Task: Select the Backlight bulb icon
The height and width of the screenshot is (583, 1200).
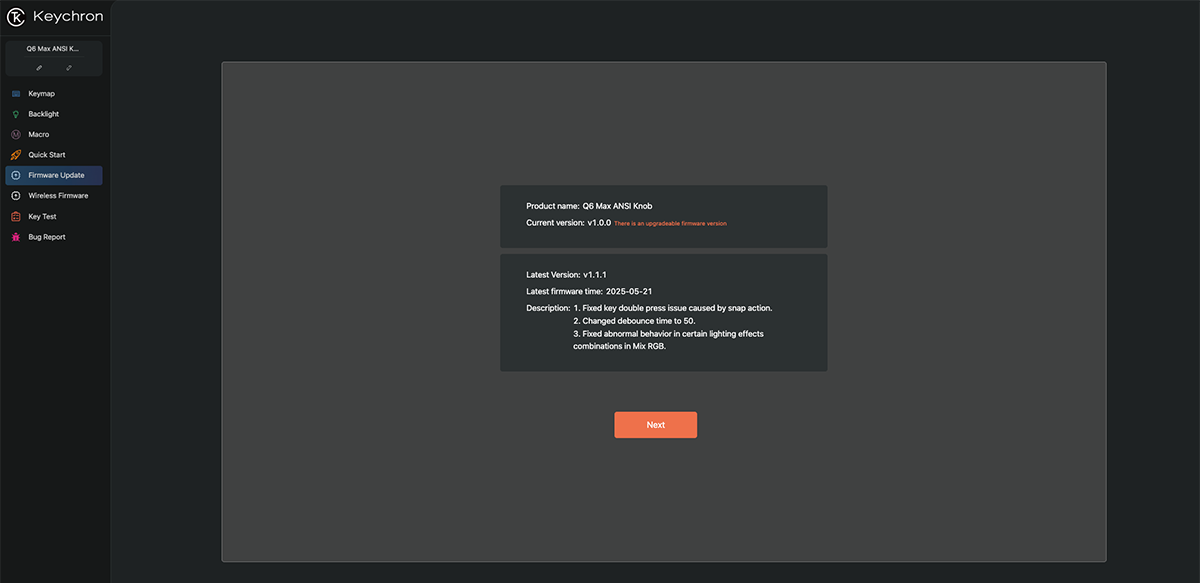Action: tap(16, 114)
